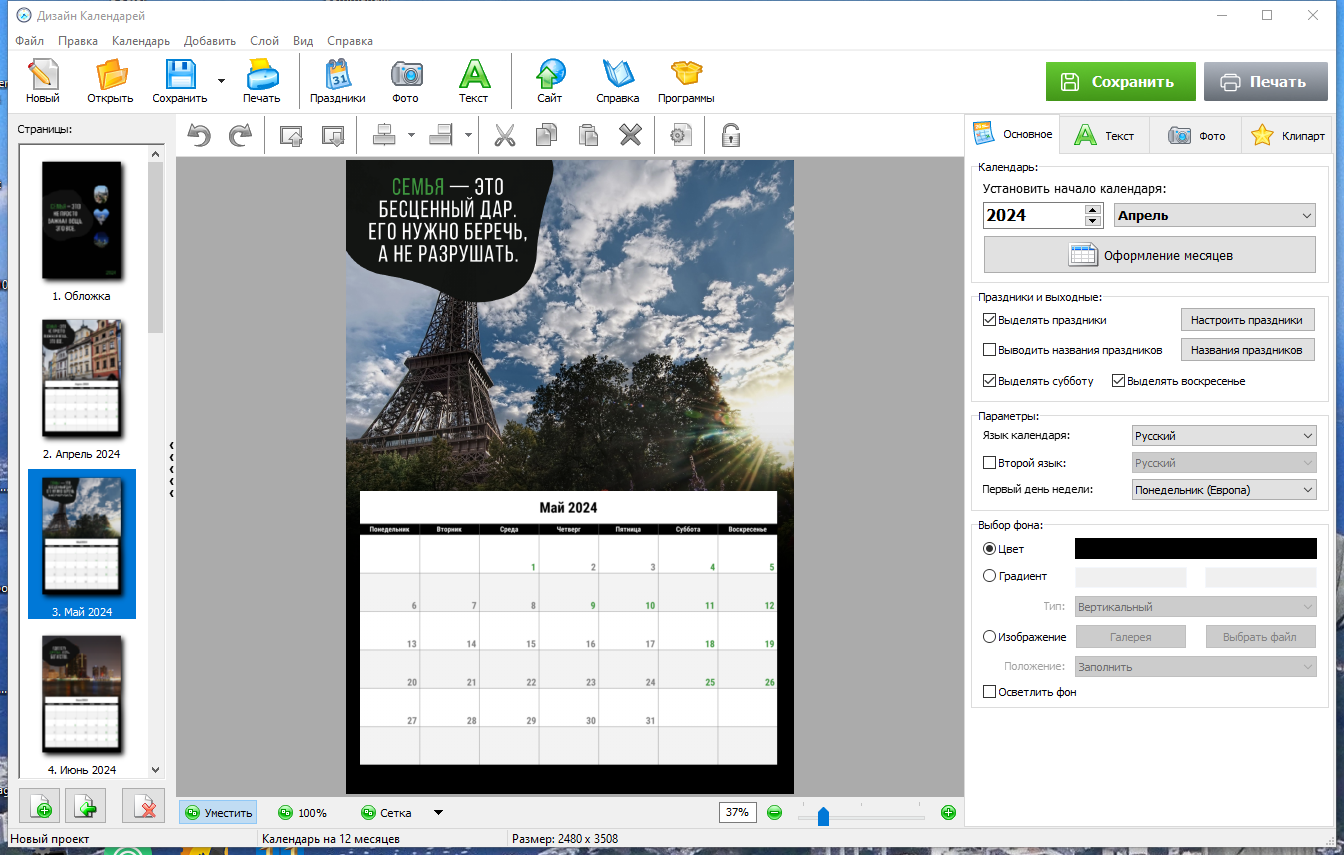Open the Апрель month dropdown
The width and height of the screenshot is (1344, 855).
[1215, 215]
